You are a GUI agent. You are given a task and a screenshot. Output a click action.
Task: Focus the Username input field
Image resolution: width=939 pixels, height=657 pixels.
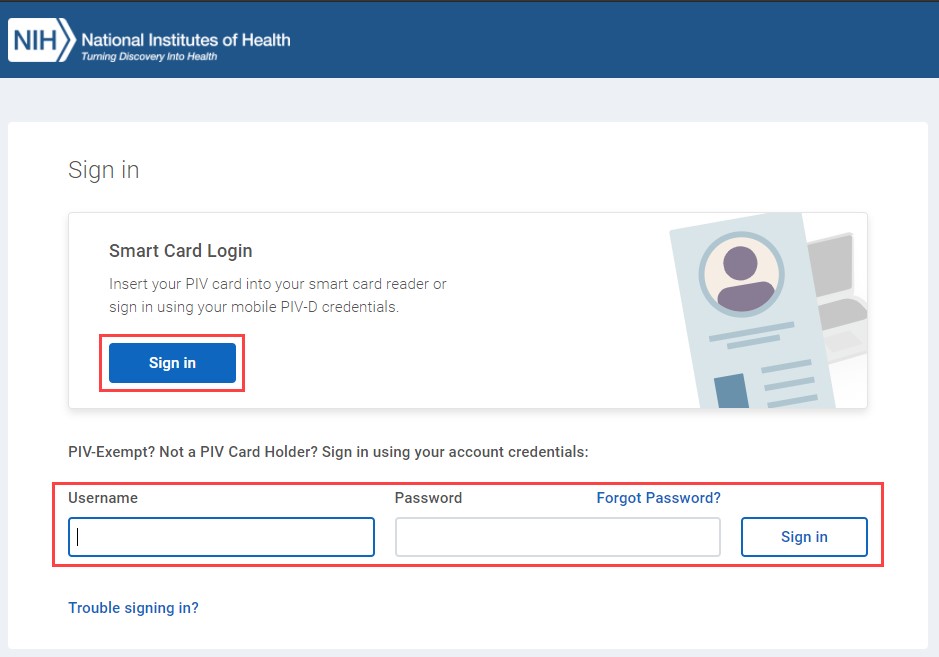click(x=221, y=537)
